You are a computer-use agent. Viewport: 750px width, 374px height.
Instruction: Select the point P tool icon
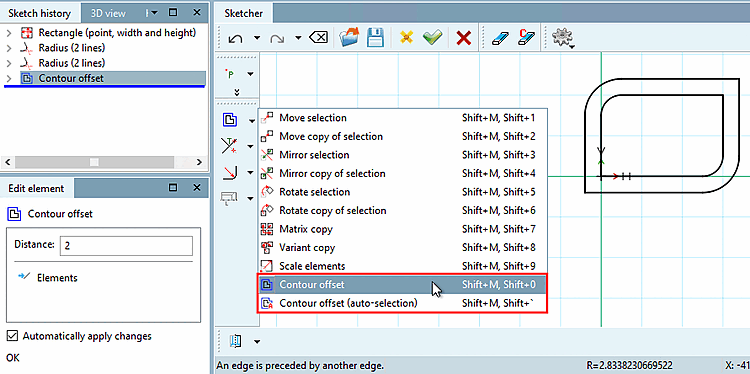pyautogui.click(x=231, y=74)
